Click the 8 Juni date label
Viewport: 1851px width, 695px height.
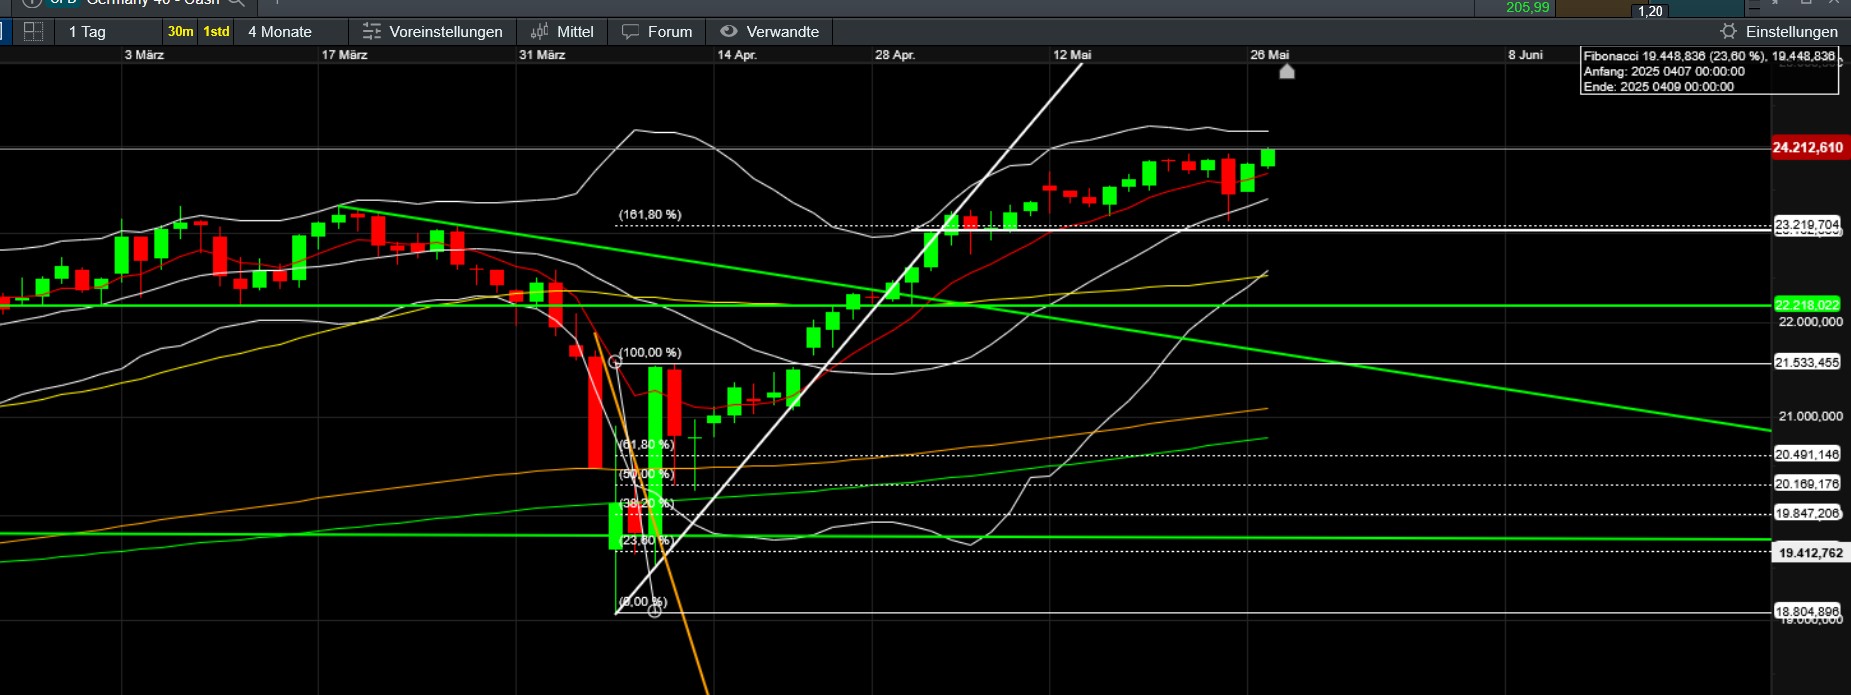1526,55
